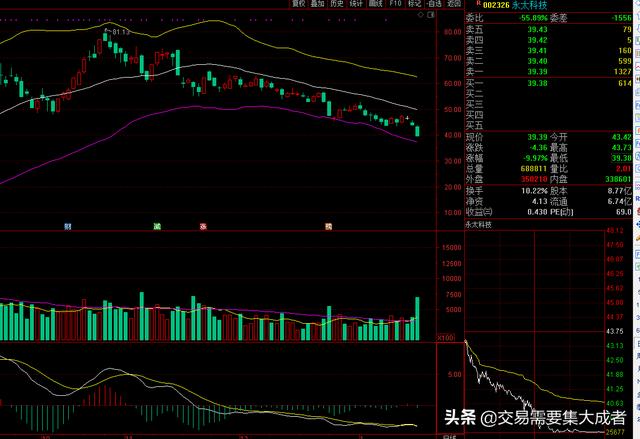
Task: Click the tallest final volume bar
Action: pyautogui.click(x=417, y=319)
